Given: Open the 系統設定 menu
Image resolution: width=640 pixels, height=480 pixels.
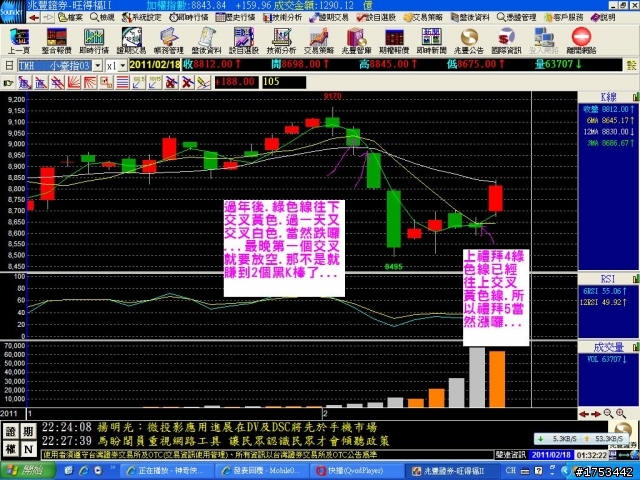Looking at the screenshot, I should click(141, 18).
